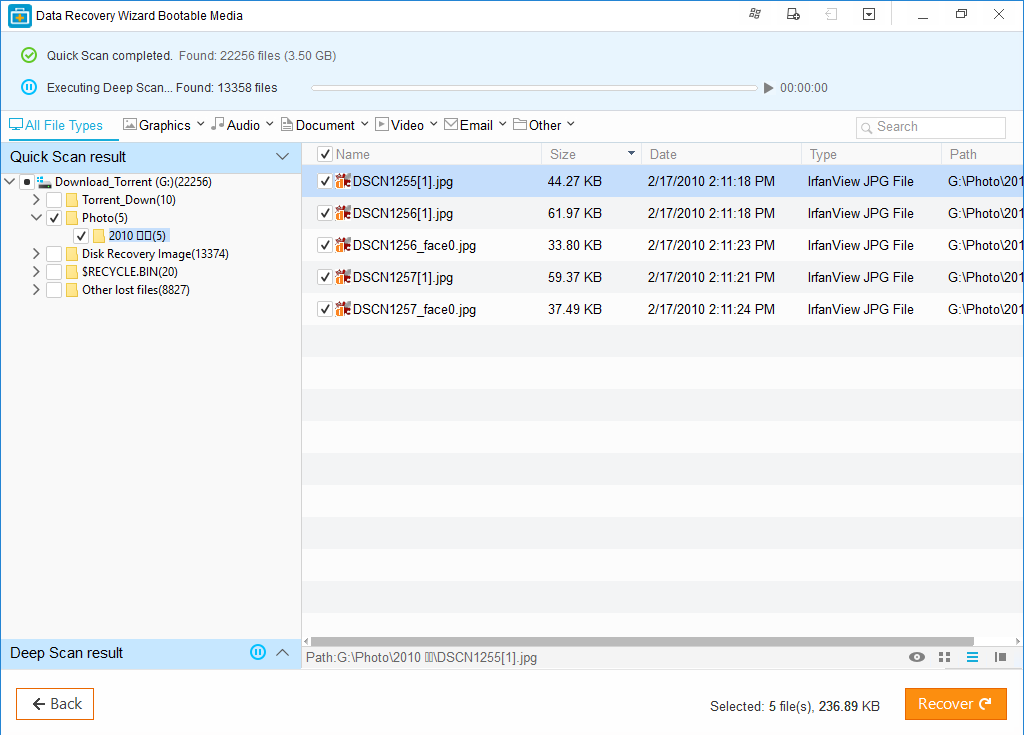Open the title bar dropdown menu icon
Screen dimensions: 1024x735
click(x=869, y=14)
